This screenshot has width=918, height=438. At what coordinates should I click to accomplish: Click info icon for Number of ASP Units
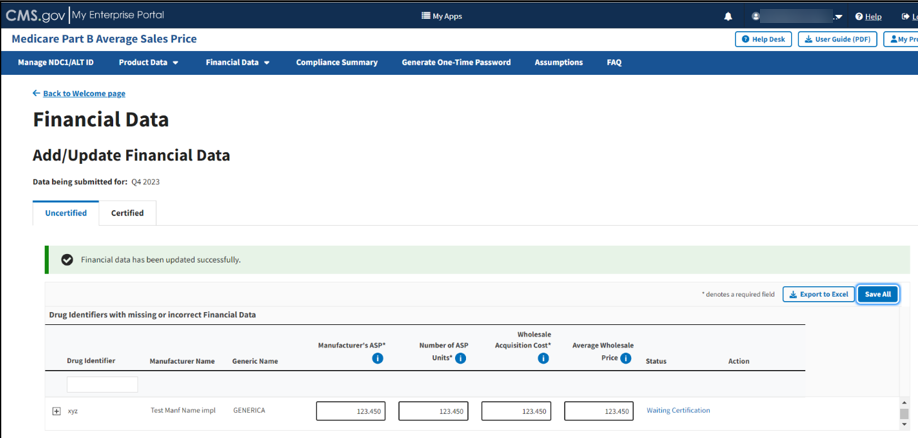[460, 358]
